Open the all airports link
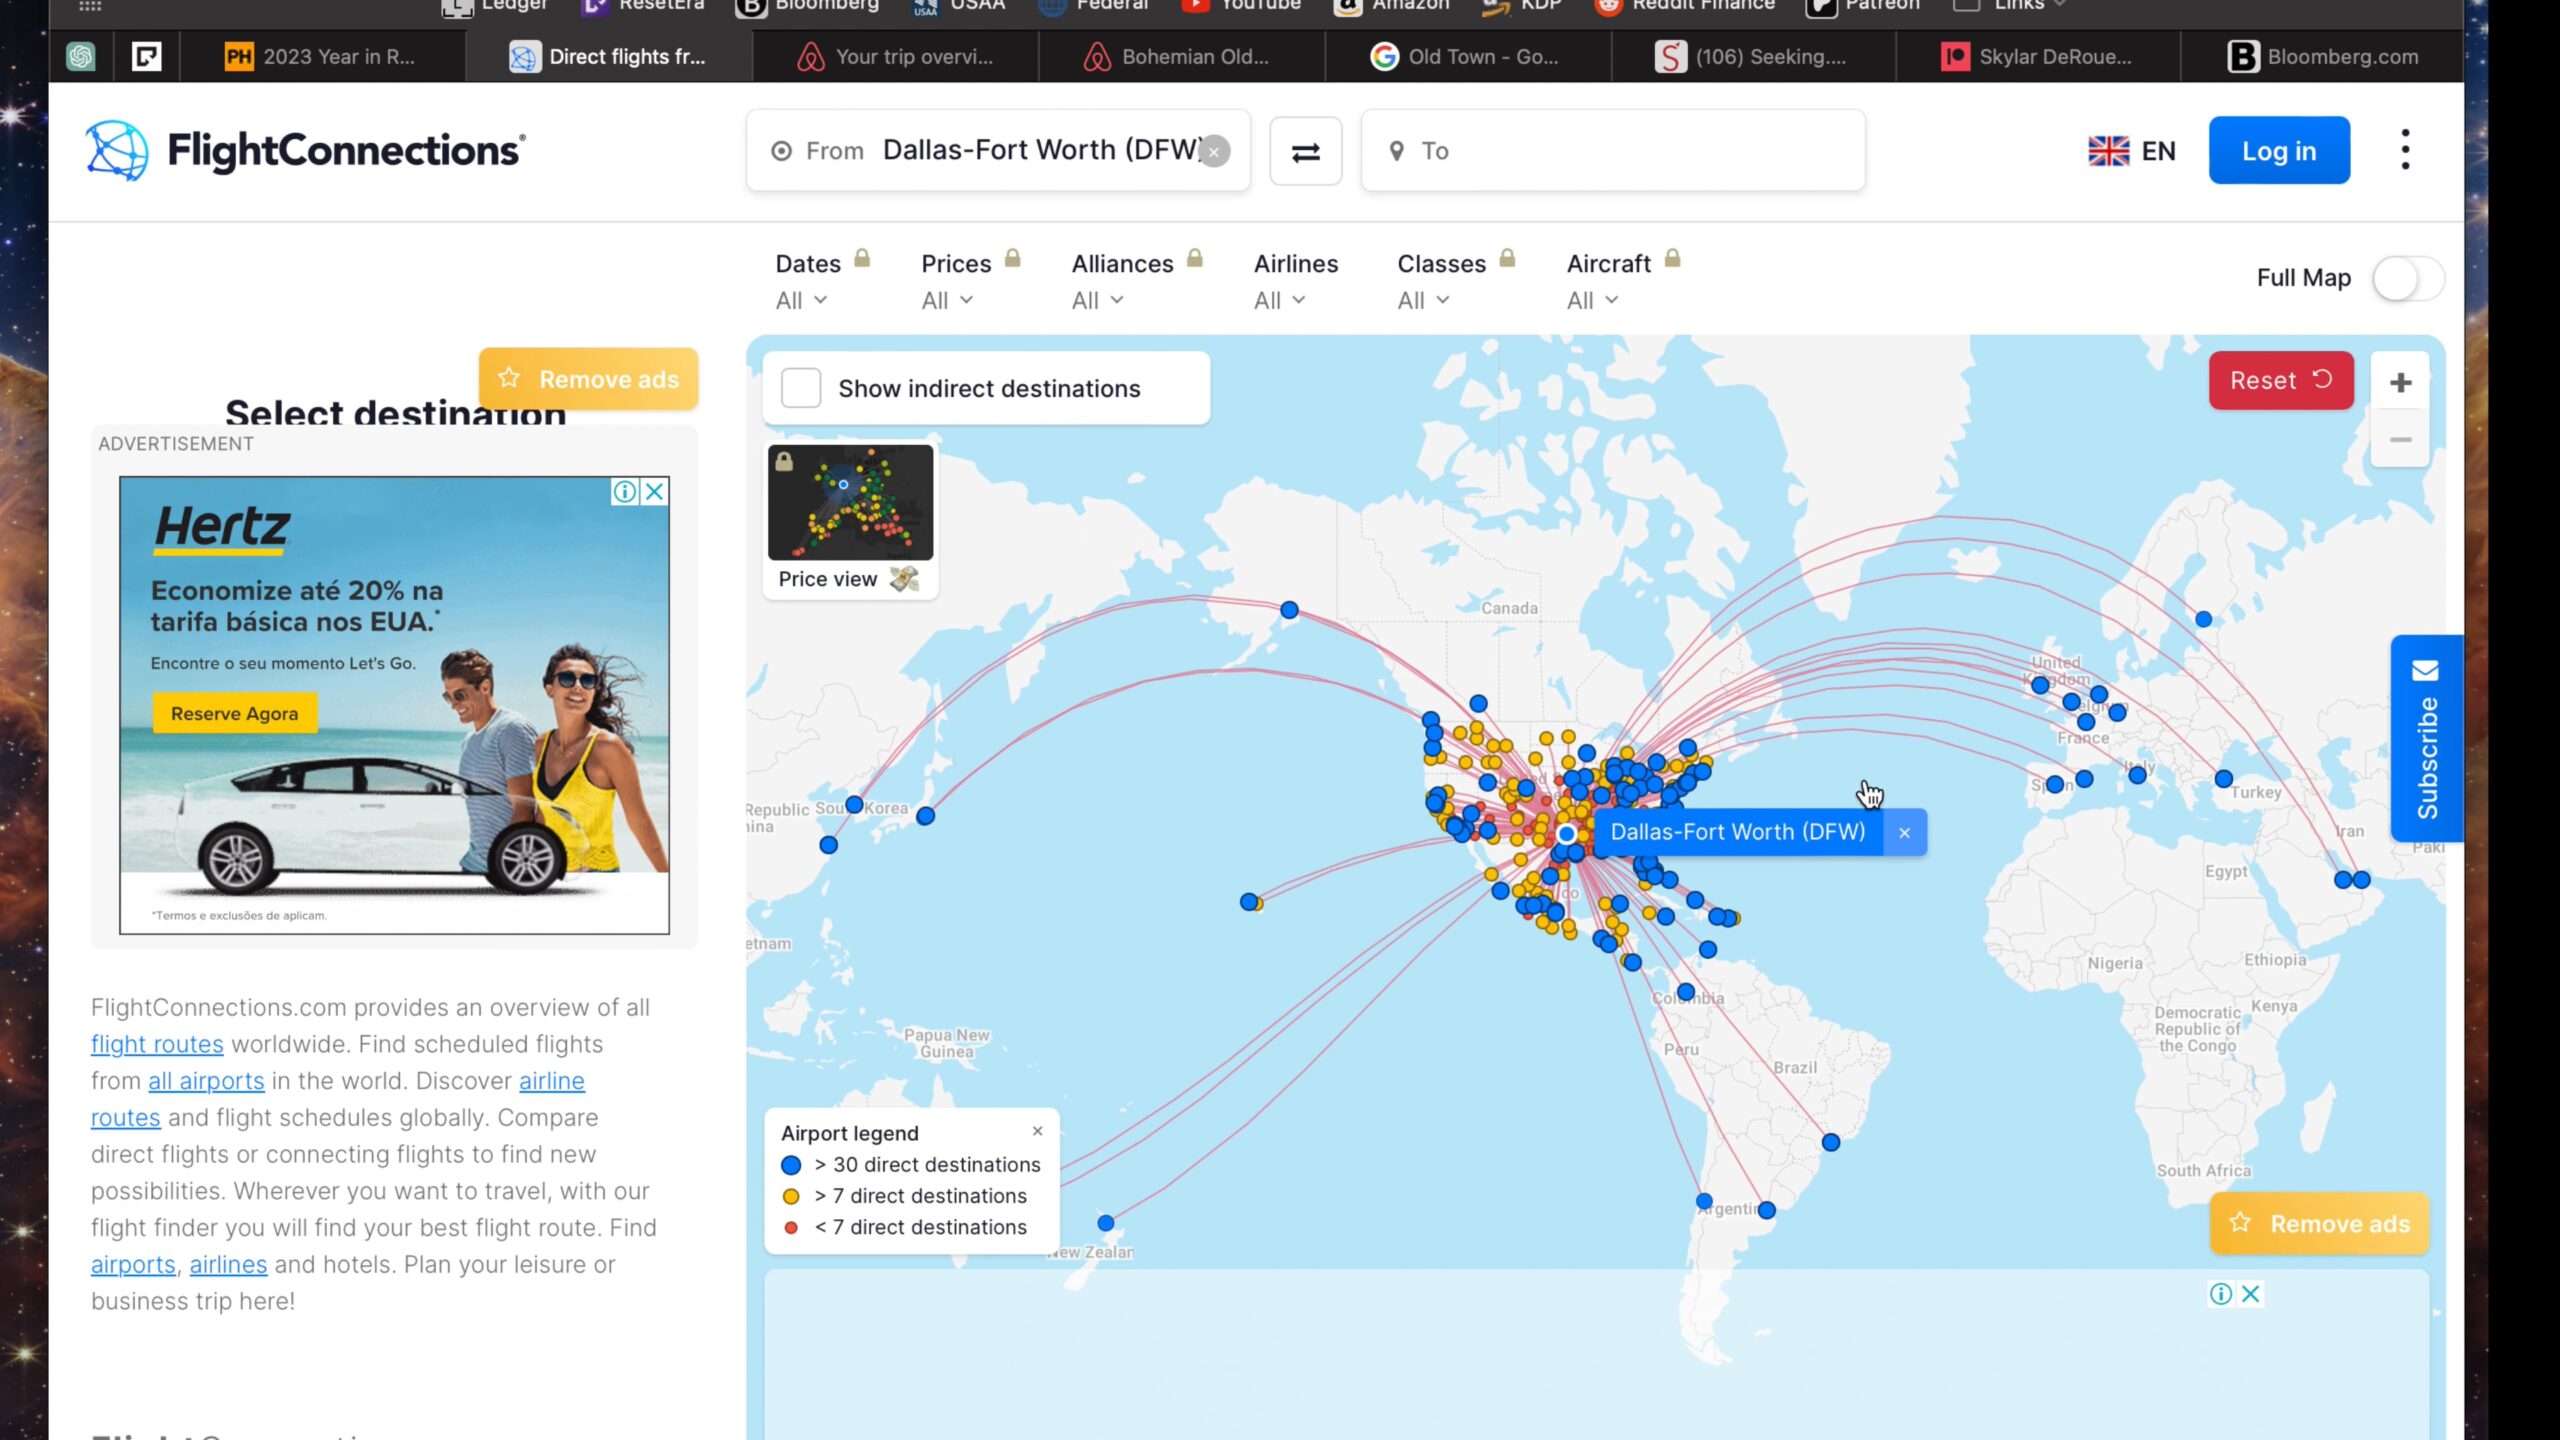2560x1440 pixels. click(x=206, y=1081)
